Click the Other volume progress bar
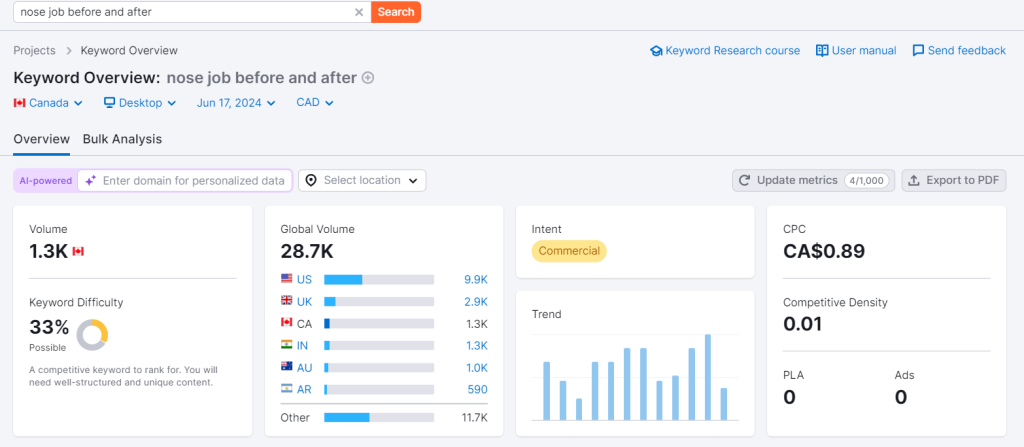Screen dimensions: 1024x447 [379, 418]
